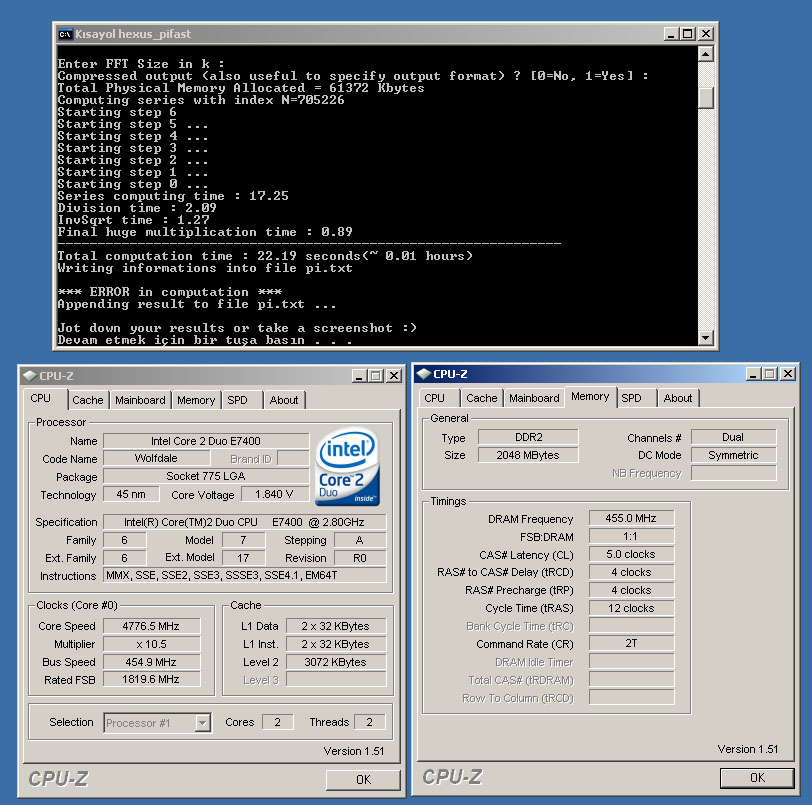812x805 pixels.
Task: Click the DC Mode value Symmetric
Action: point(733,455)
